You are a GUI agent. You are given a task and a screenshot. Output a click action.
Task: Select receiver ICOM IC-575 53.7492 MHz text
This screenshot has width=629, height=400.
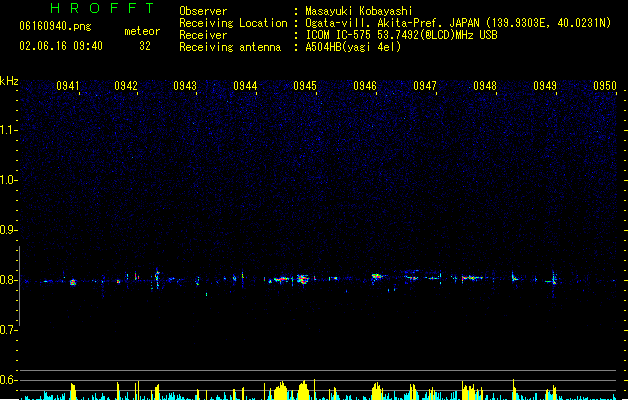[x=401, y=35]
